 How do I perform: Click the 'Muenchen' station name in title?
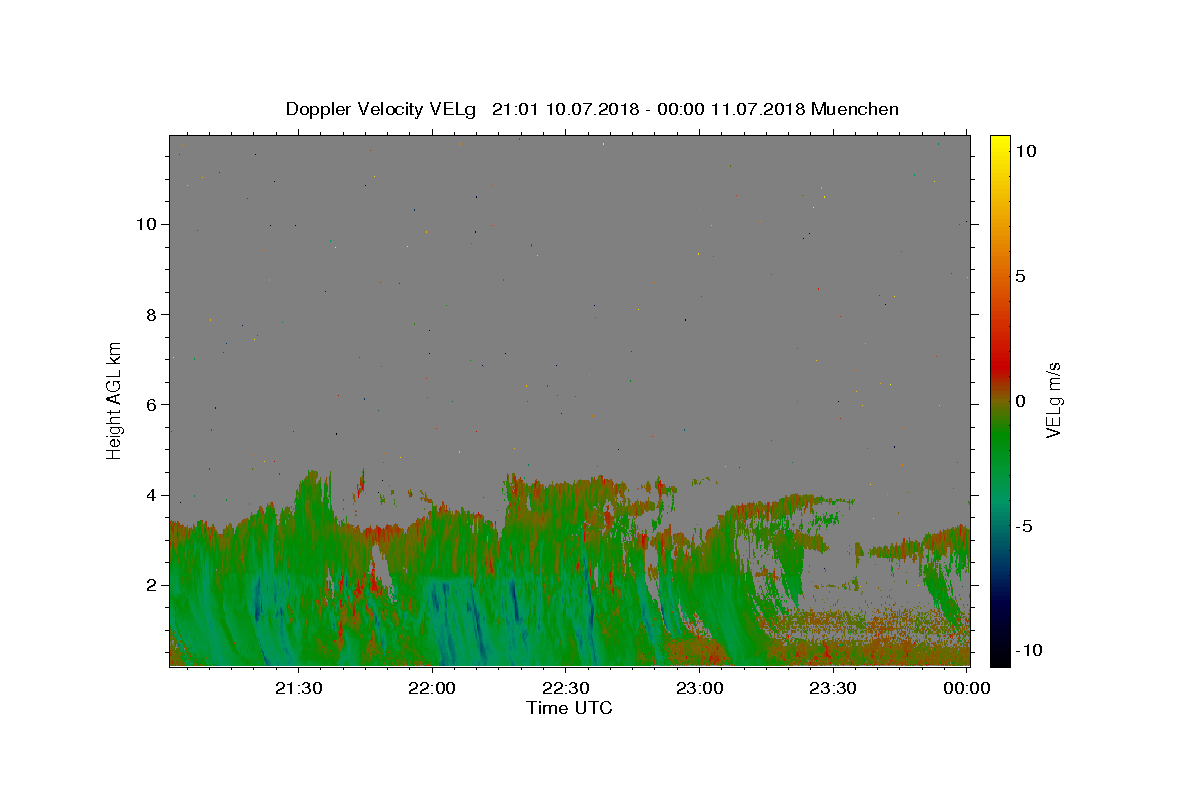(855, 109)
